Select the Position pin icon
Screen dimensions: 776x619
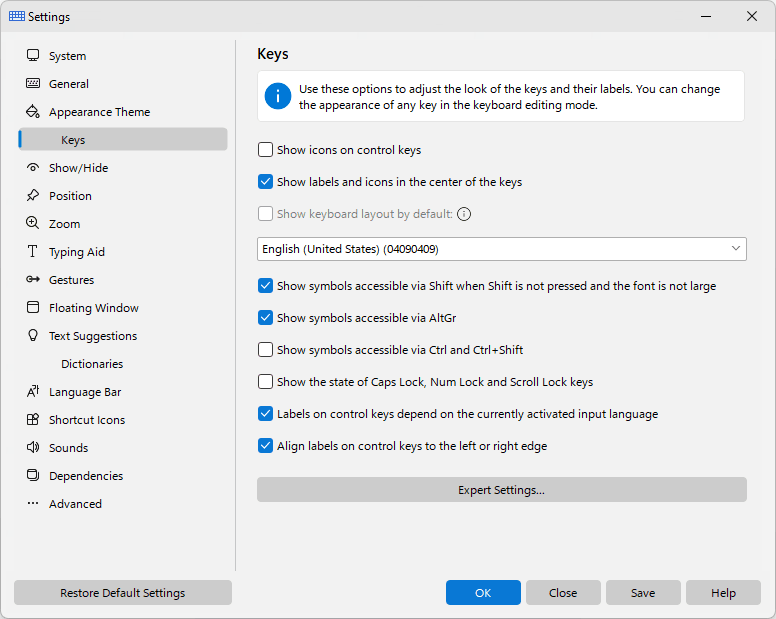pos(33,195)
